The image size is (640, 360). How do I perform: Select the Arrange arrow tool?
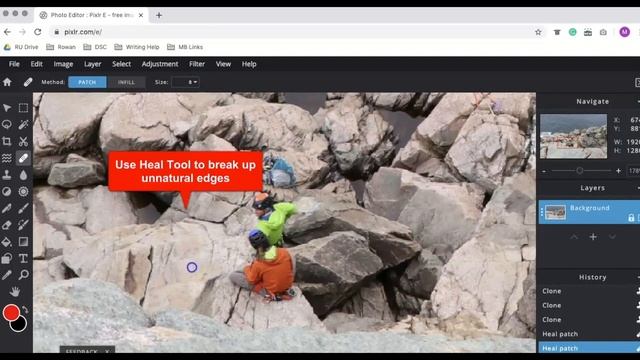(7, 108)
